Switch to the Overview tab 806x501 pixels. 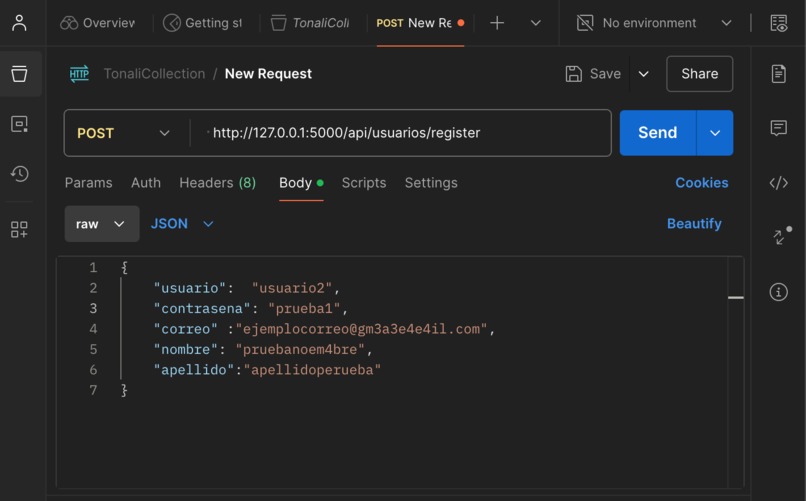point(98,23)
